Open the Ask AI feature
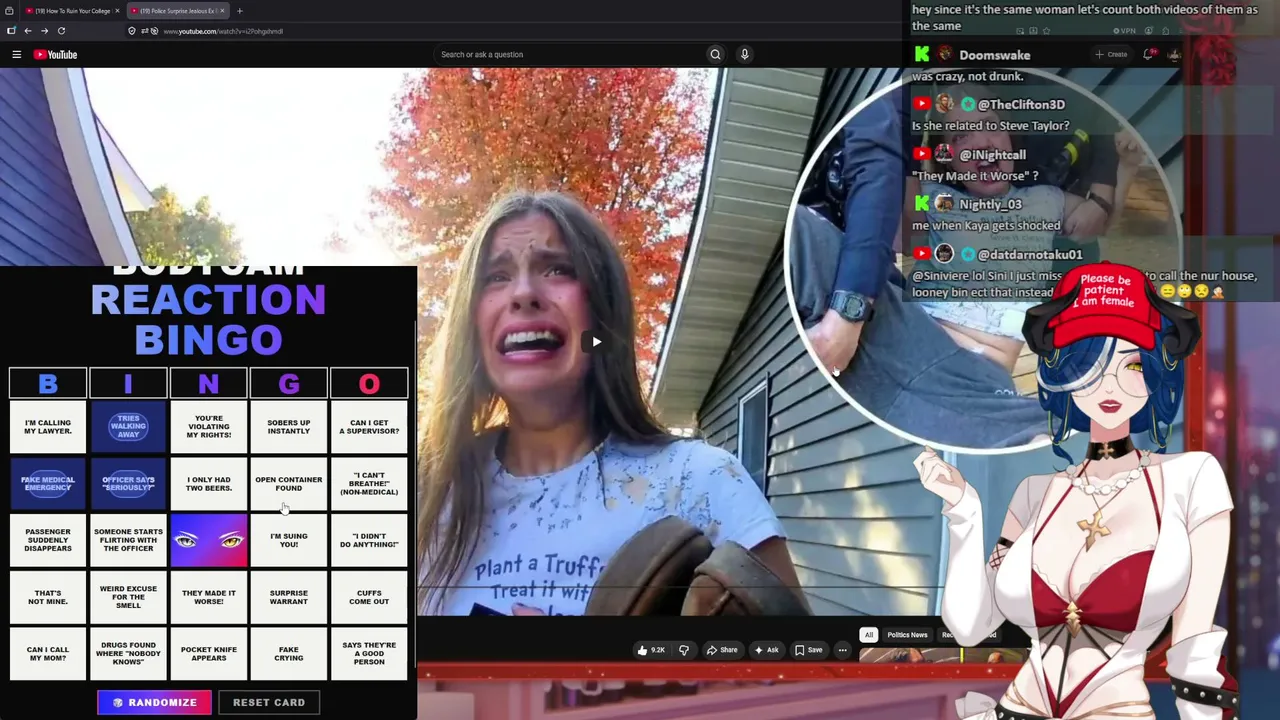Screen dimensions: 1280x720 (x=766, y=650)
